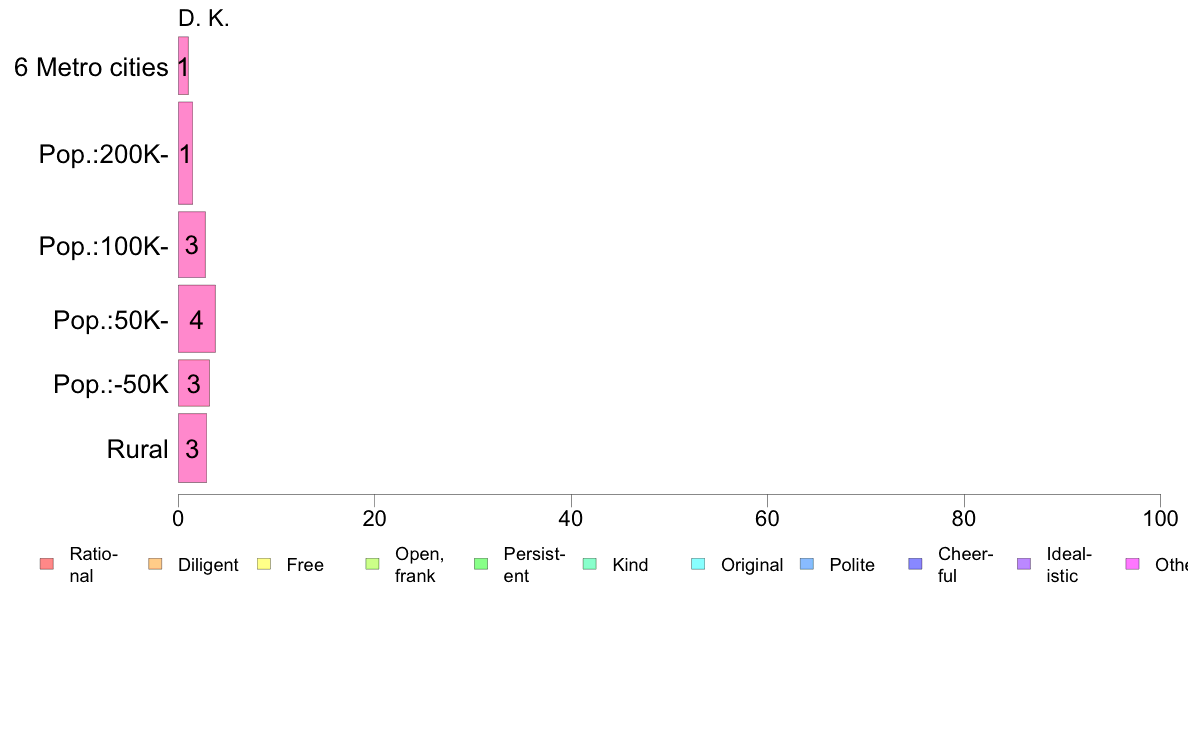This screenshot has width=1188, height=736.
Task: Click the Rational legend color swatch
Action: 47,564
